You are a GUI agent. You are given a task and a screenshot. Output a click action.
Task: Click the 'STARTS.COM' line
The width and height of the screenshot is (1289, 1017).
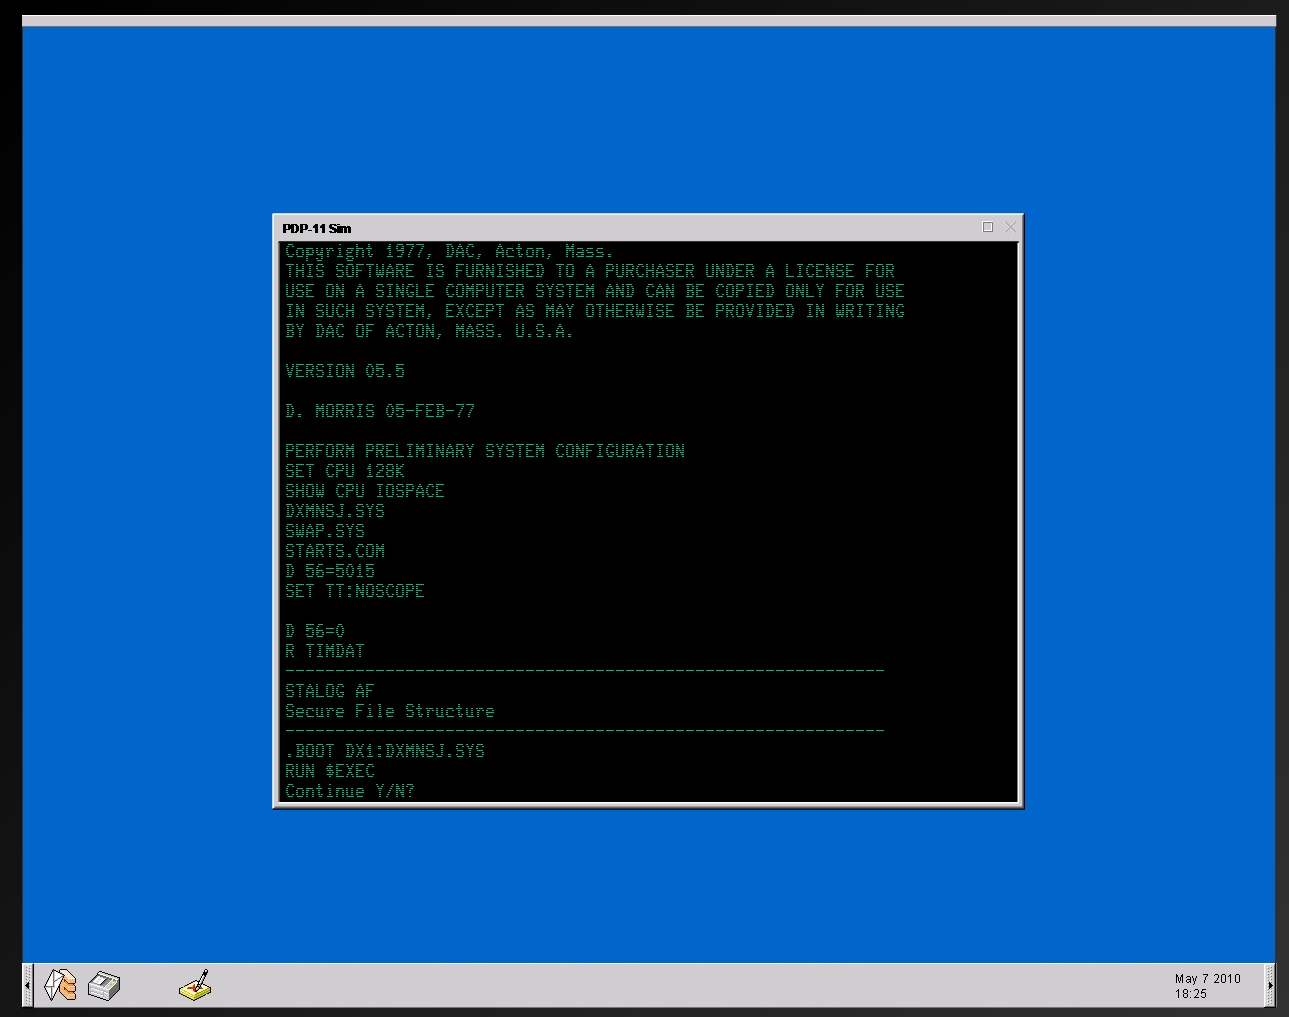335,551
